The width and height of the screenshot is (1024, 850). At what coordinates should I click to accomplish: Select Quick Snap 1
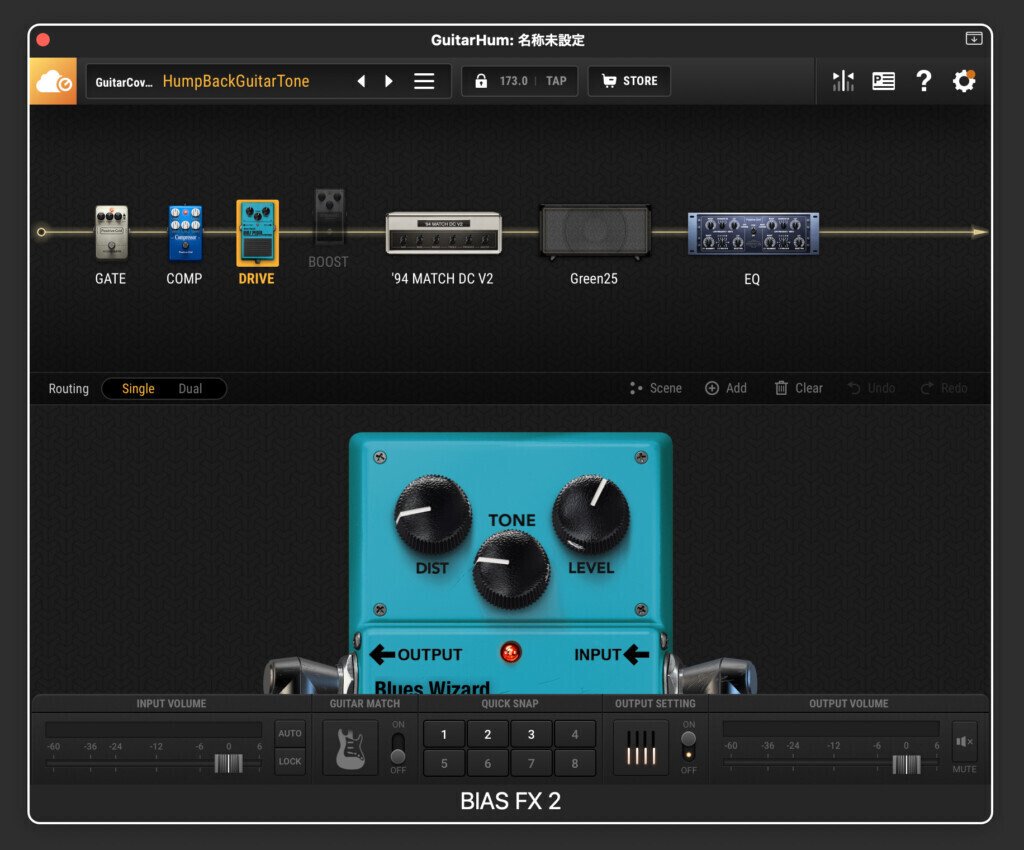pyautogui.click(x=444, y=734)
